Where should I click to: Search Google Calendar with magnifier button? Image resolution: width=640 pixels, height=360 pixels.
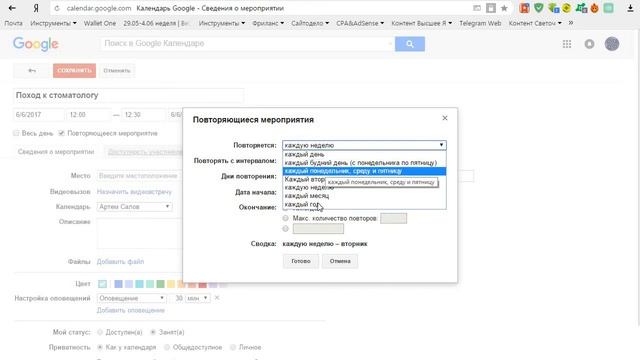(410, 44)
